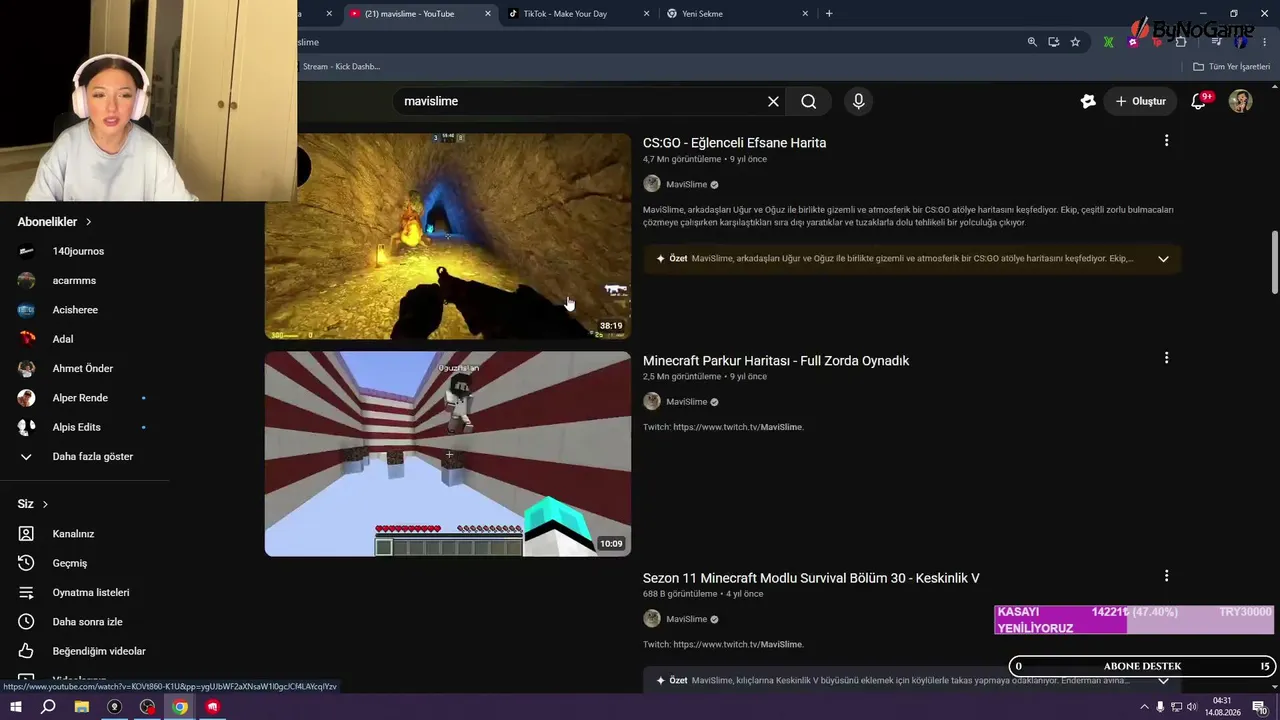Open YouTube notifications bell
1280x720 pixels.
click(x=1198, y=101)
